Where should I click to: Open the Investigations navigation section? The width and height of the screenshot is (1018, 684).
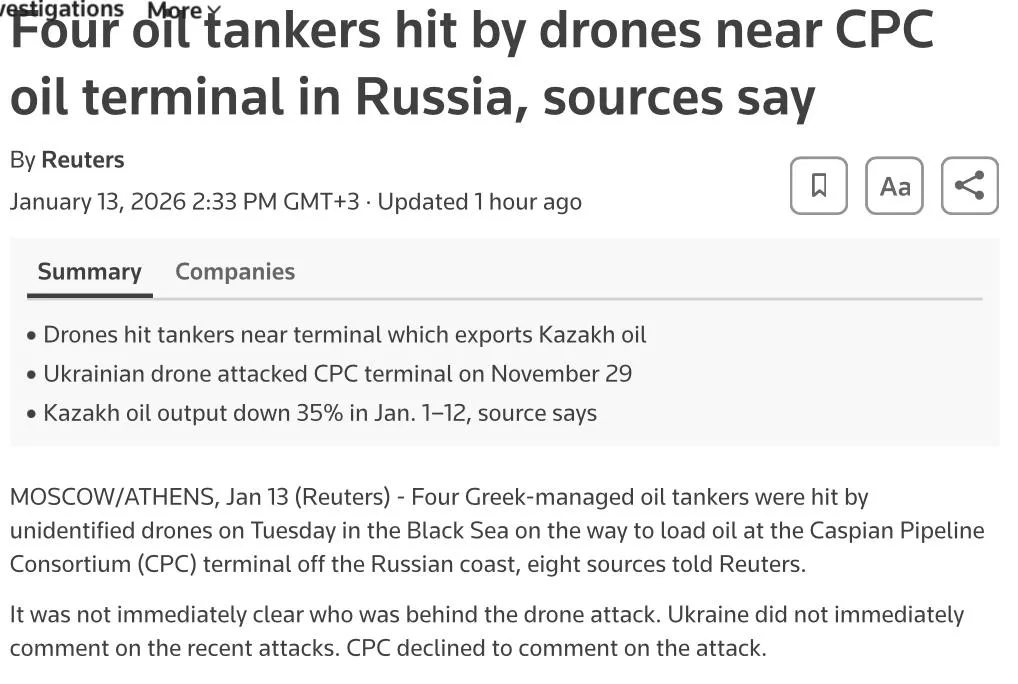point(62,9)
